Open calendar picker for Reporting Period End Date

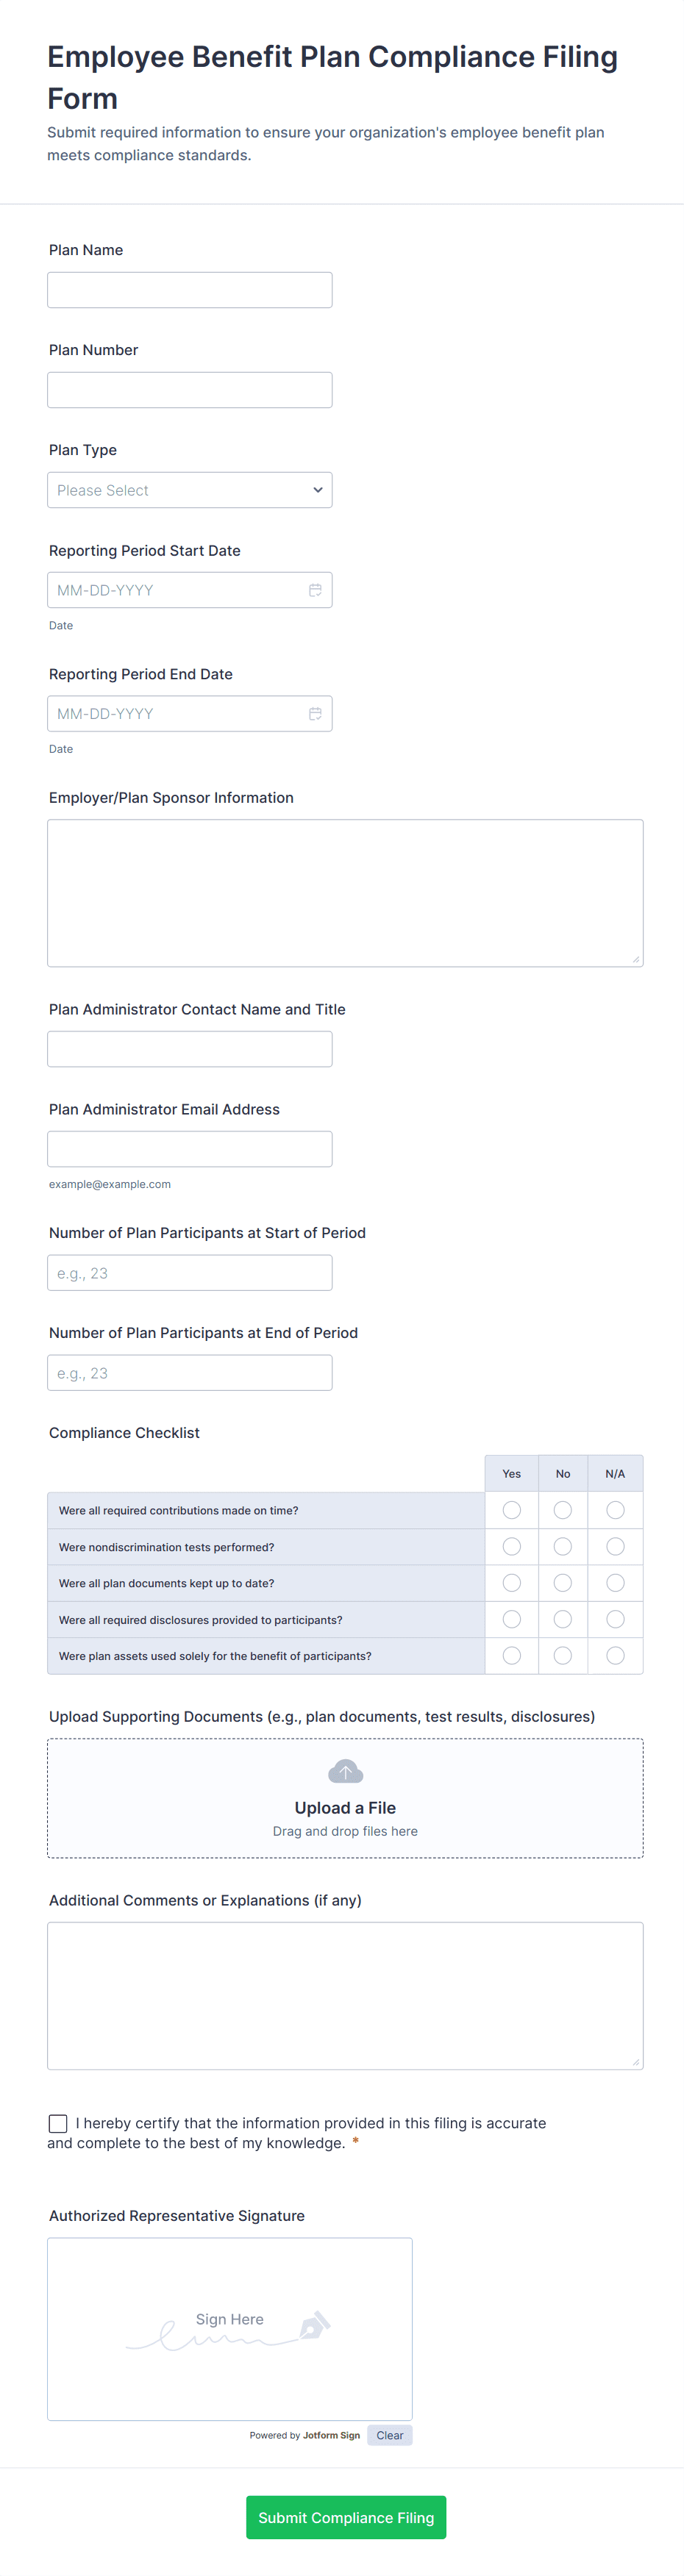click(x=315, y=714)
